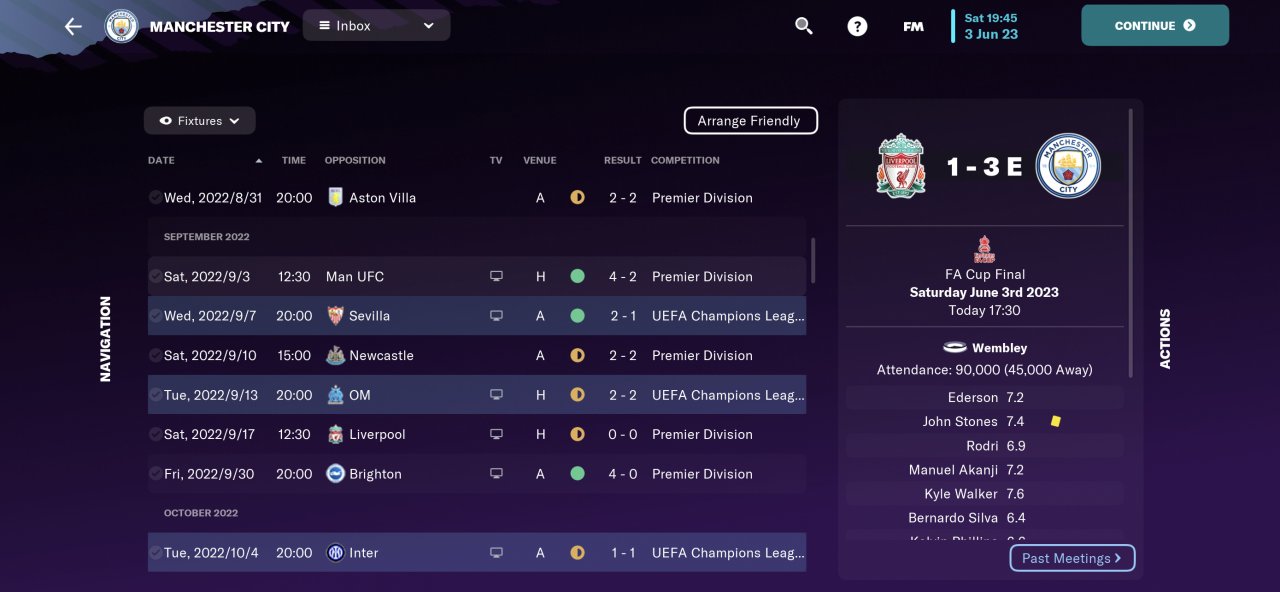This screenshot has height=592, width=1280.
Task: Toggle the checkmark on Brighton fixture row
Action: point(155,474)
